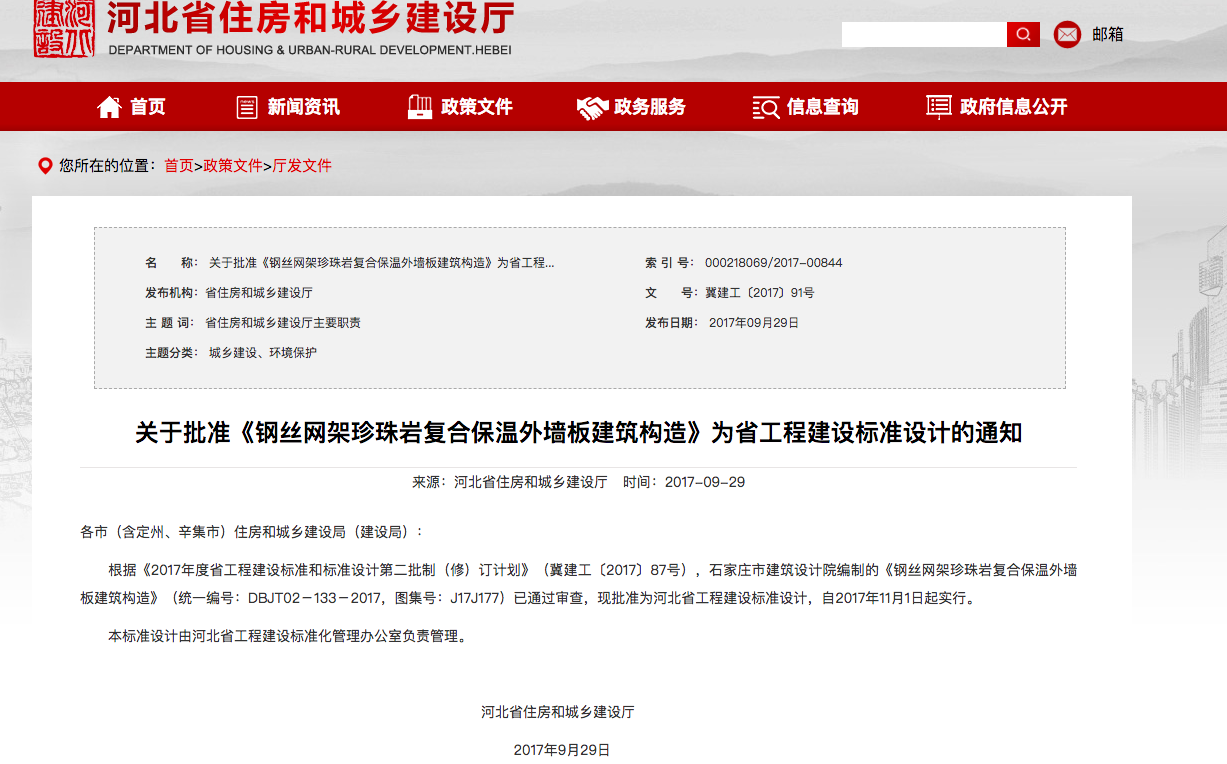Go to 首页 in the breadcrumb path
1227x764 pixels.
coord(179,166)
